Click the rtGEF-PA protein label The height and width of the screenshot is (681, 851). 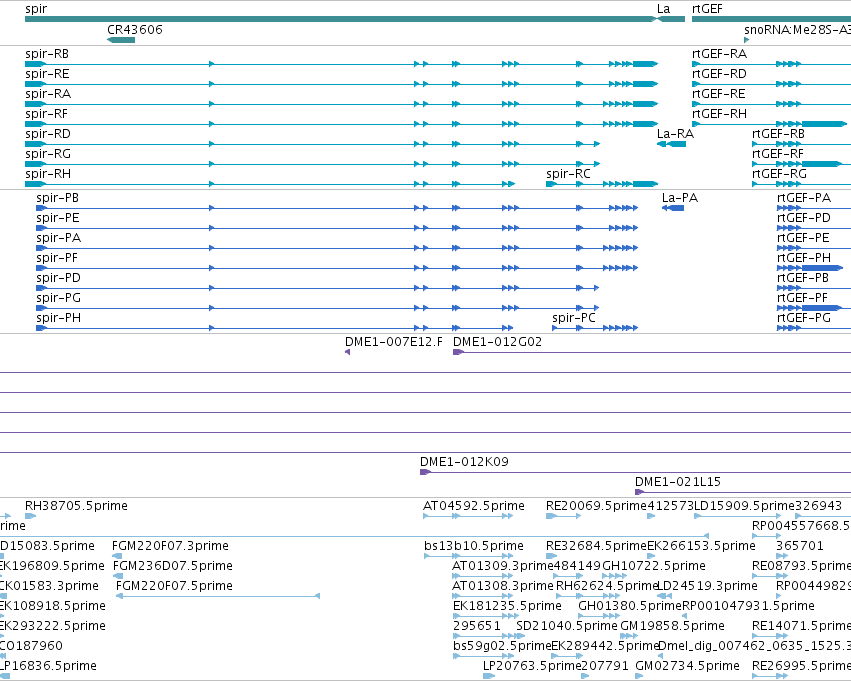click(804, 198)
